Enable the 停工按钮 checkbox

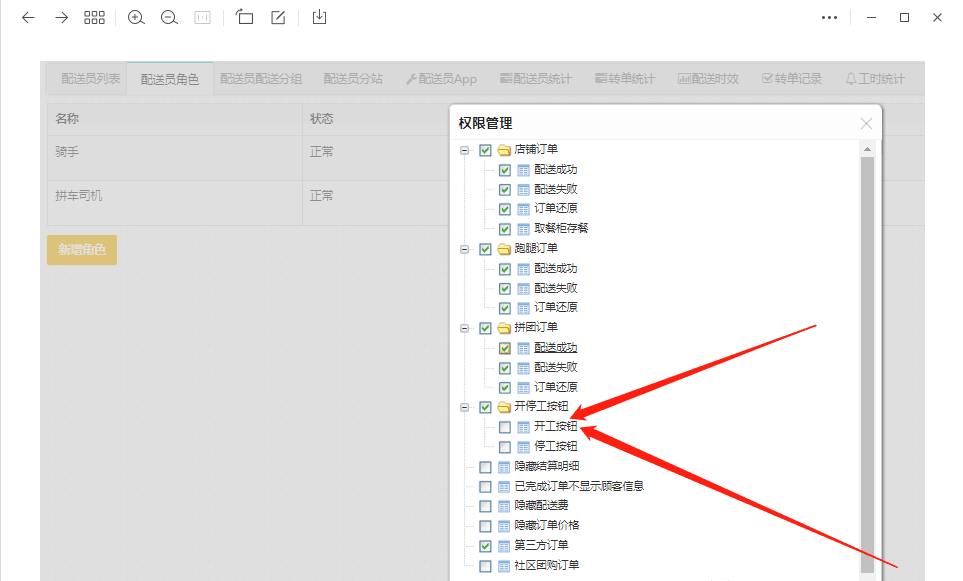[x=505, y=447]
